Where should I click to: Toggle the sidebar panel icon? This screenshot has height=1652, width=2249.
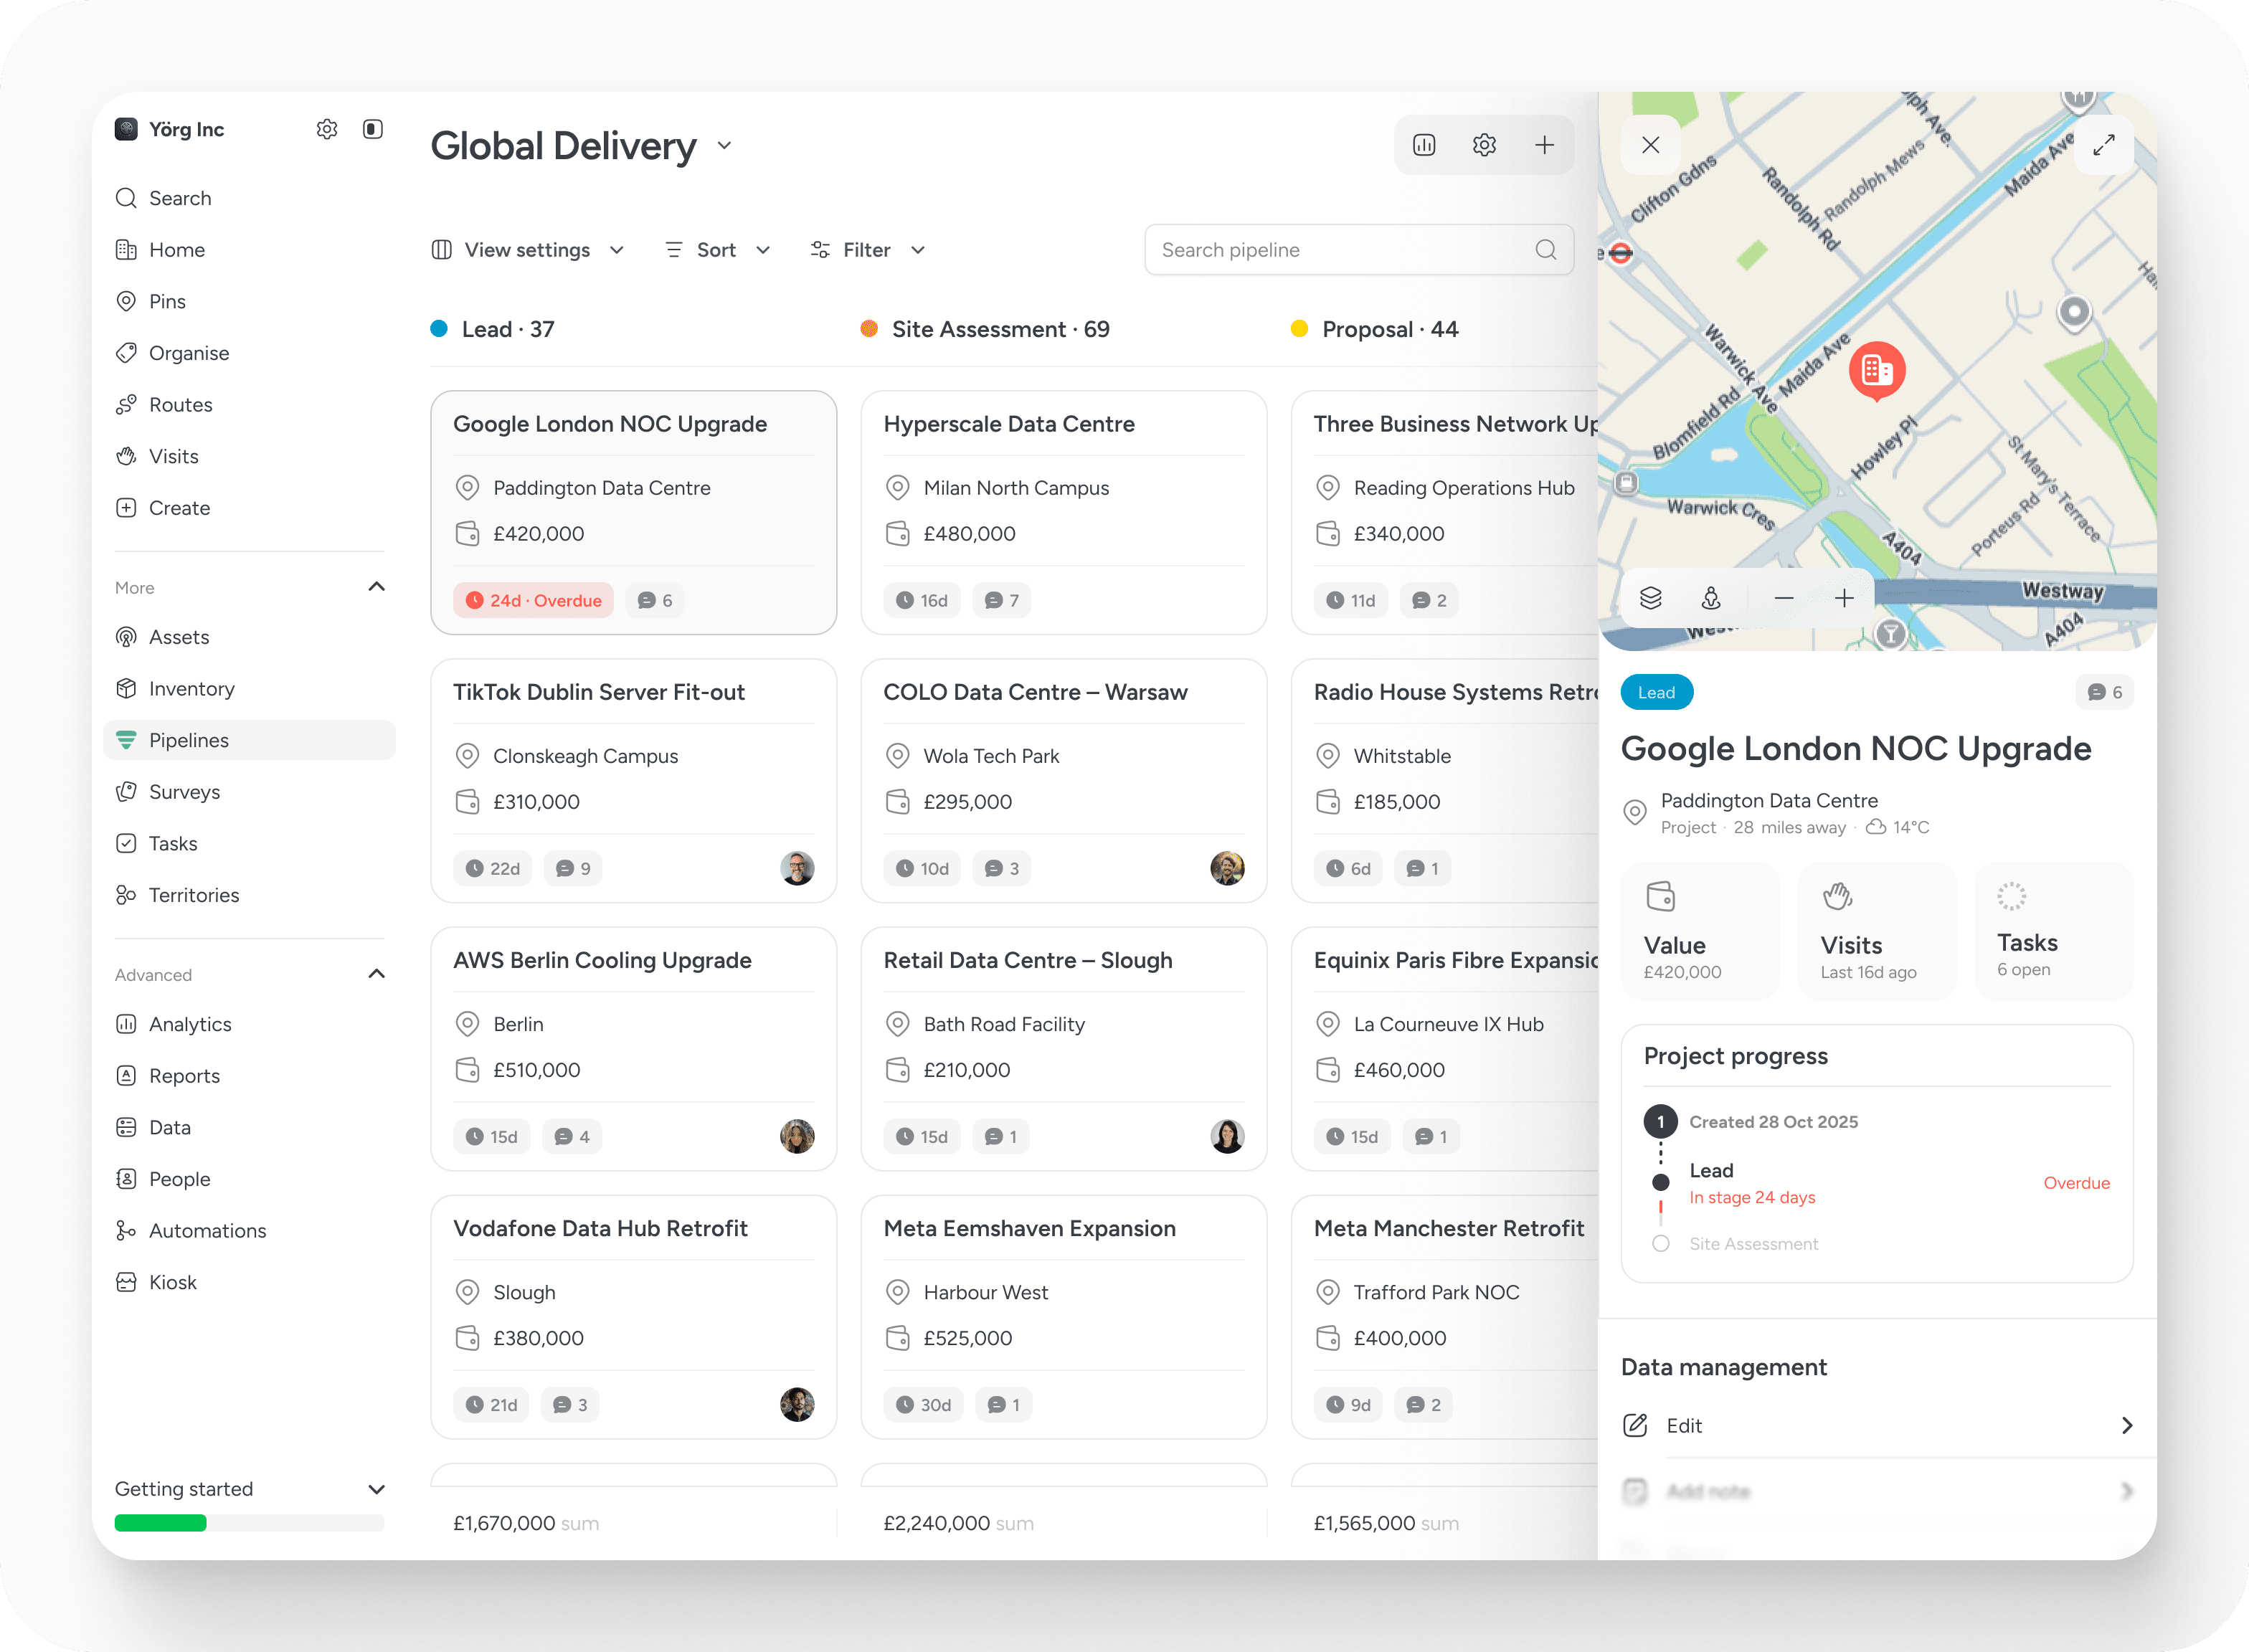point(373,129)
